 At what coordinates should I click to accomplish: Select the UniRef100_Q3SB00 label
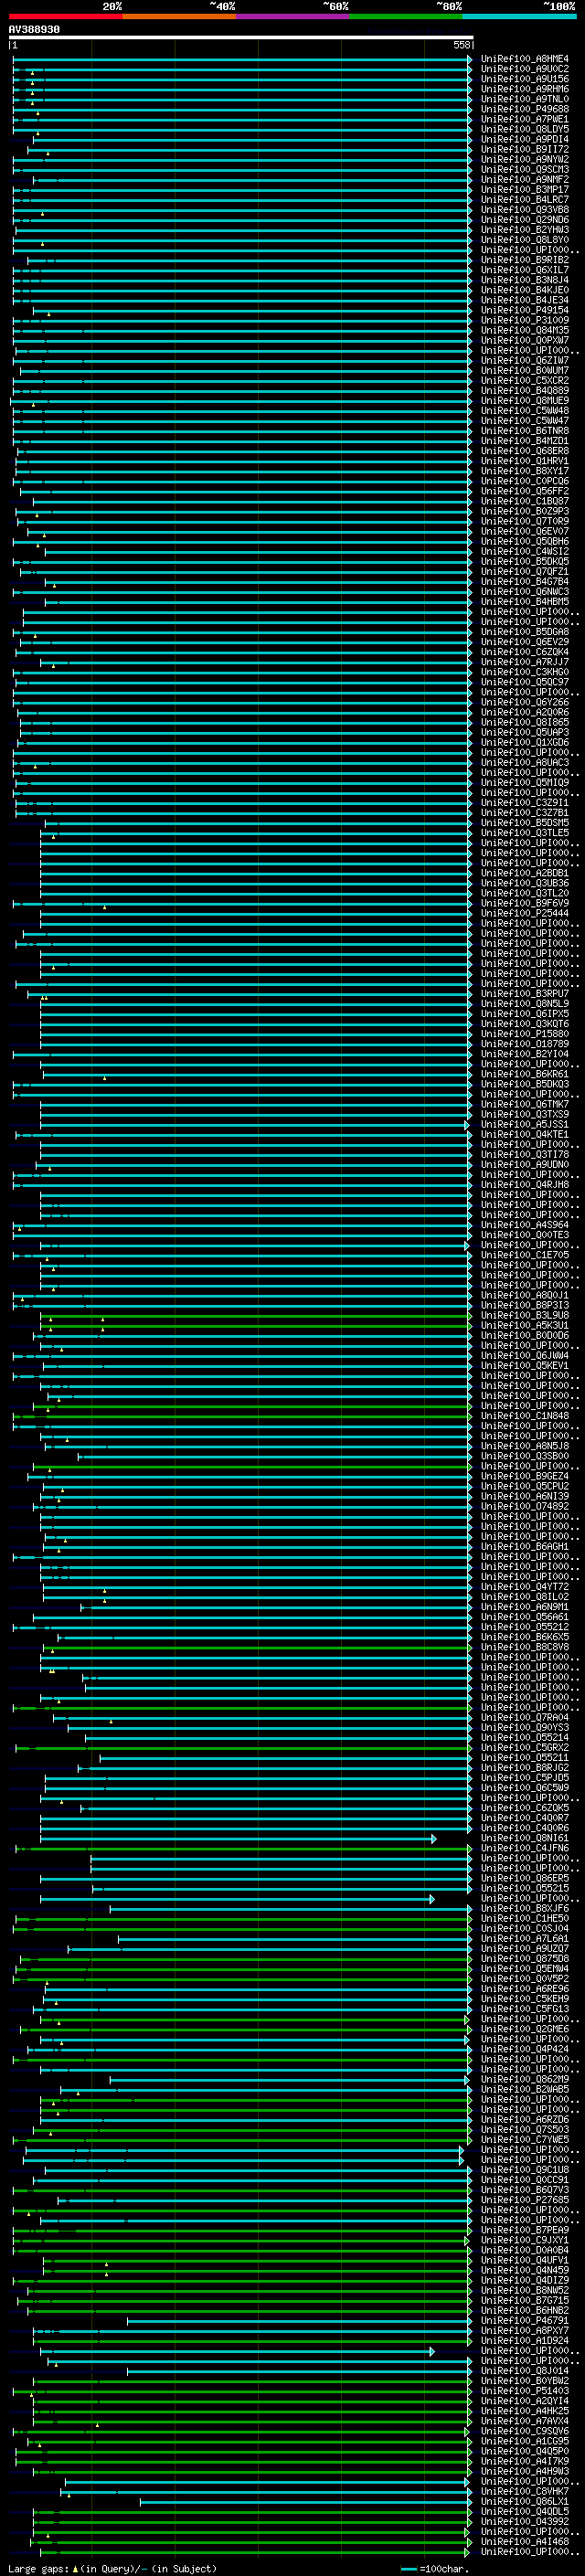[x=525, y=1456]
